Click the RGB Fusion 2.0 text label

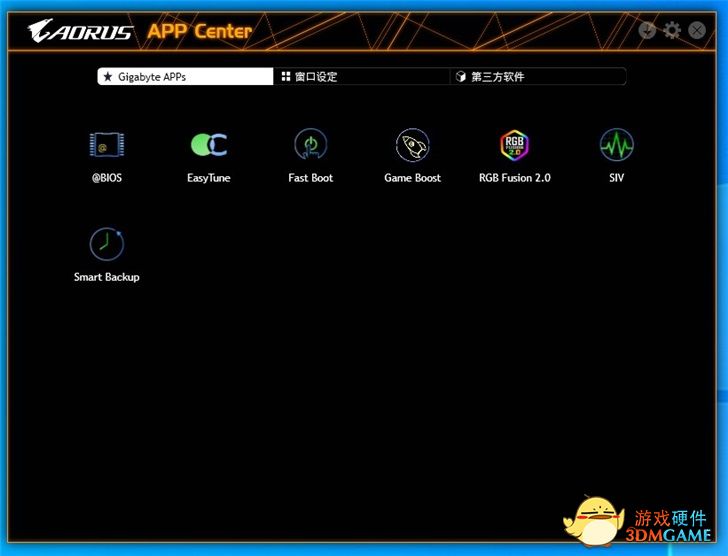(514, 178)
